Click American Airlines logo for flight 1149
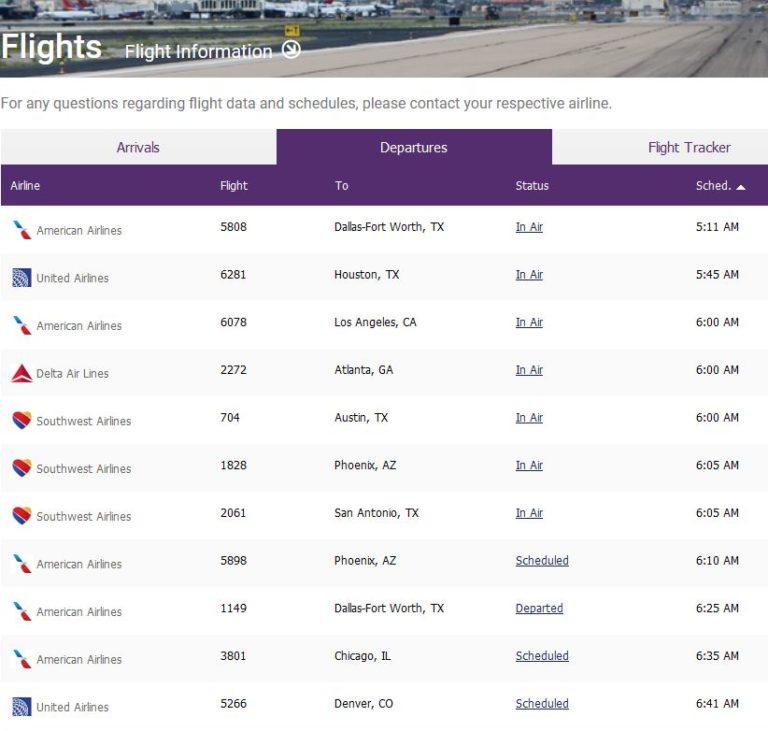Viewport: 768px width, 731px height. [x=22, y=611]
